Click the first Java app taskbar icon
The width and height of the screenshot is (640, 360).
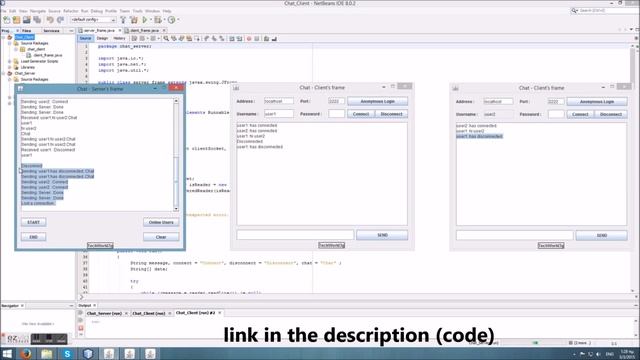click(109, 353)
